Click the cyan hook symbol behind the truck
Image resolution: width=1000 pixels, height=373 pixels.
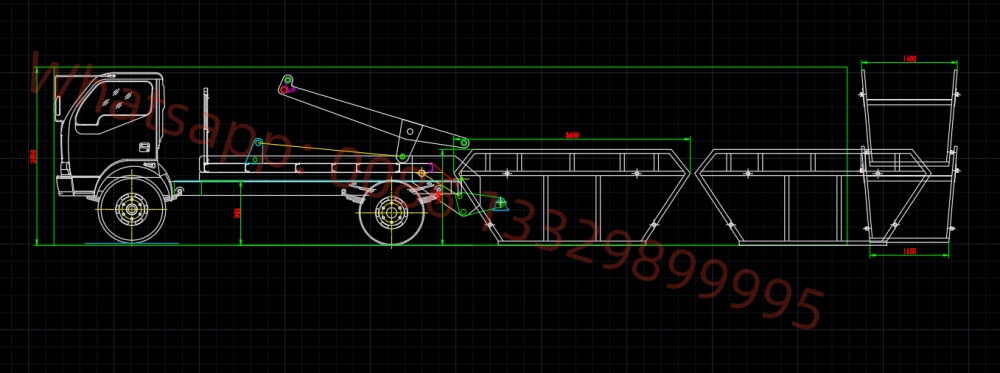500,203
